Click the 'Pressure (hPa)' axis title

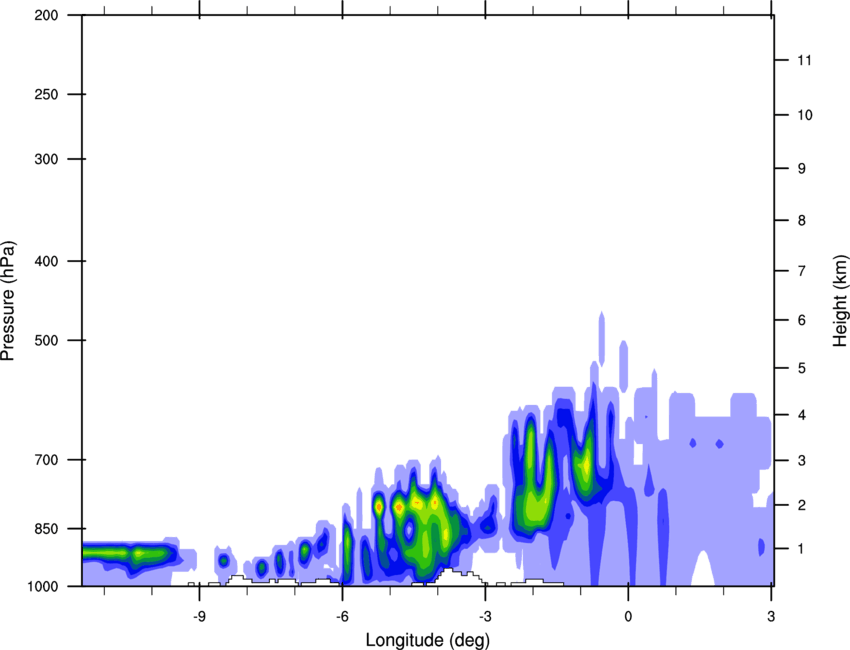[x=8, y=300]
